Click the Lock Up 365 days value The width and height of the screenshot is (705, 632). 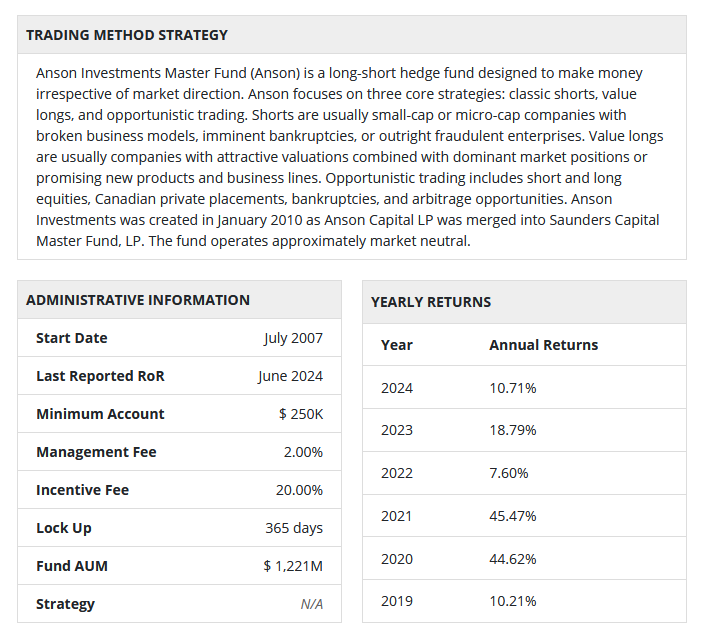click(294, 528)
